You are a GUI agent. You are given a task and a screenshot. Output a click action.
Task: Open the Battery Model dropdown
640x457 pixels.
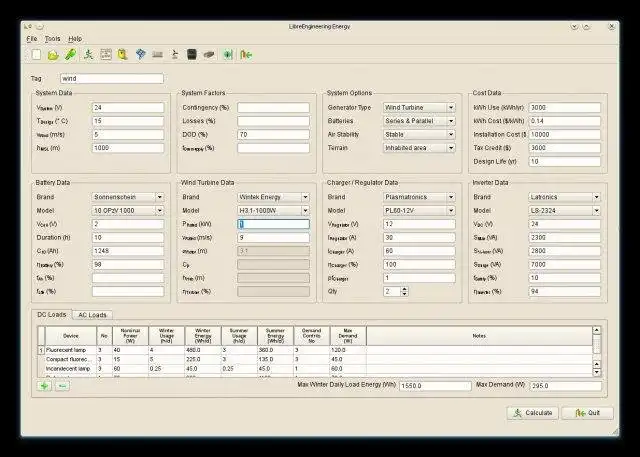128,211
